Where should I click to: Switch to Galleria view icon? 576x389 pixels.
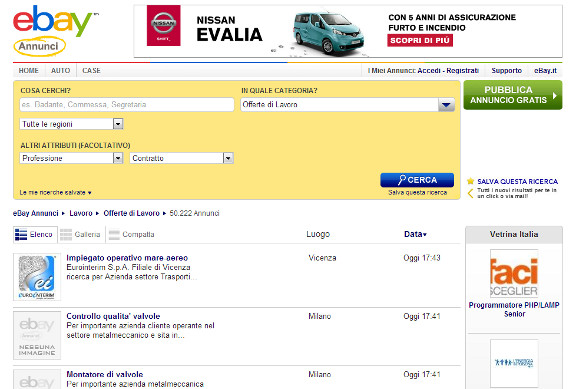66,234
